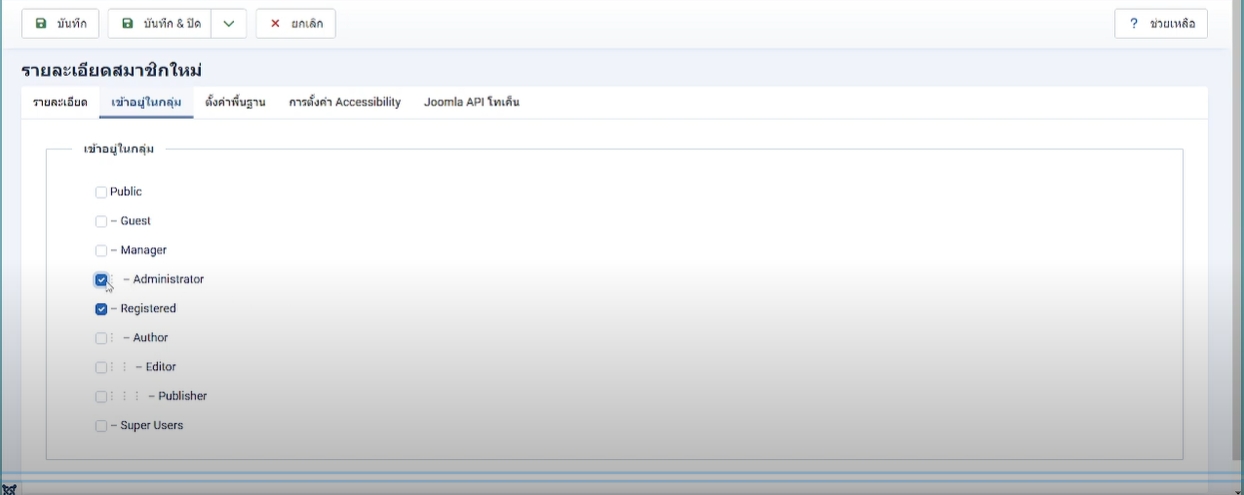Uncheck the Administrator group checkbox
1244x495 pixels.
(101, 280)
